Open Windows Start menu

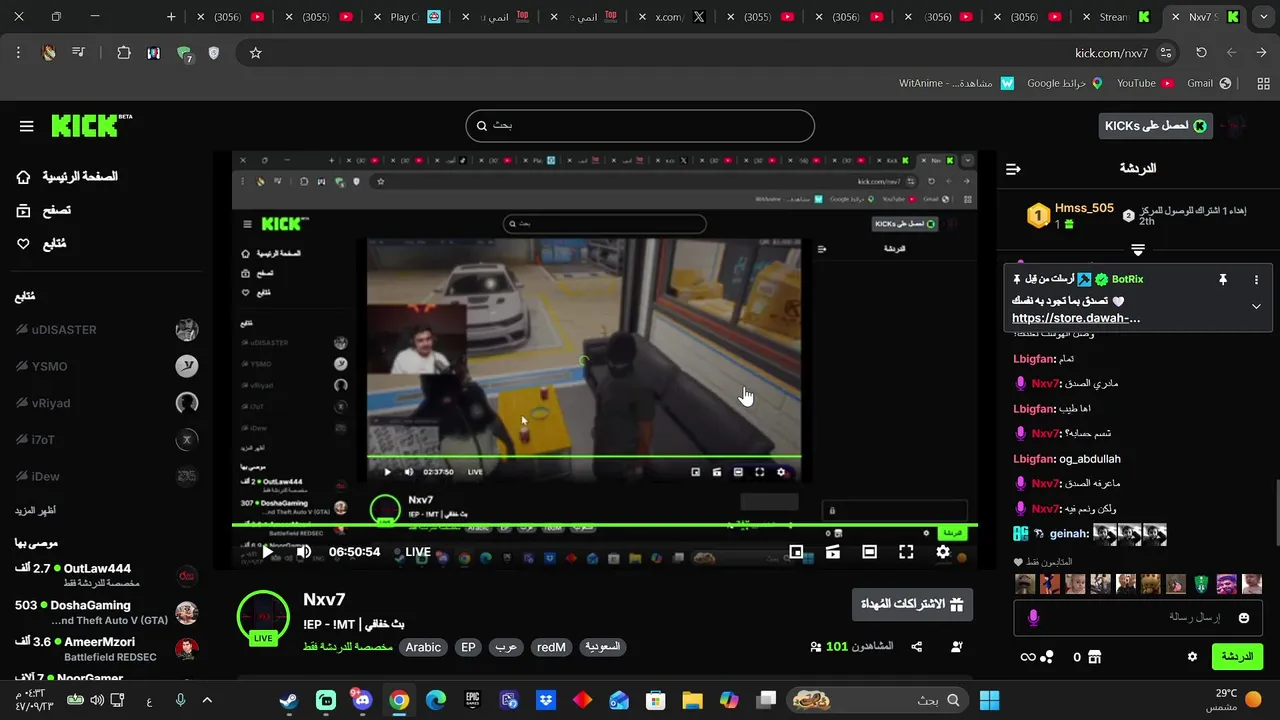(x=990, y=700)
